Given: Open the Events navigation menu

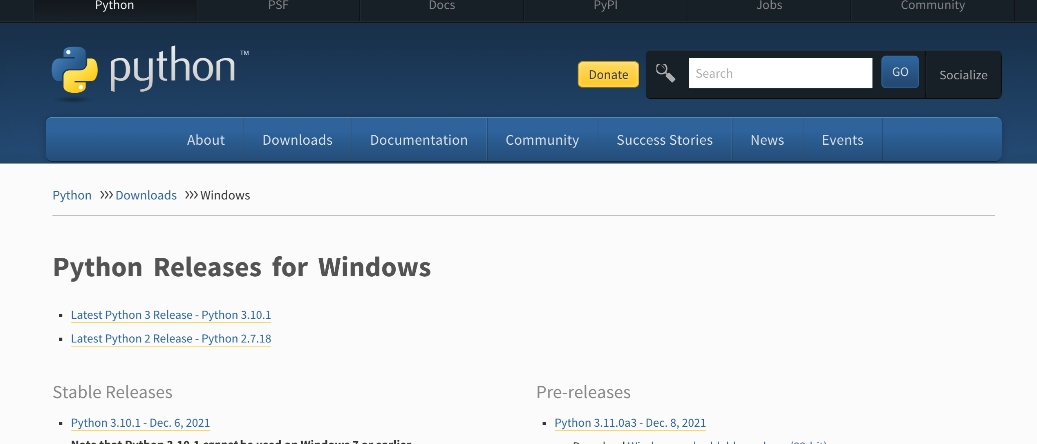Looking at the screenshot, I should click(843, 140).
